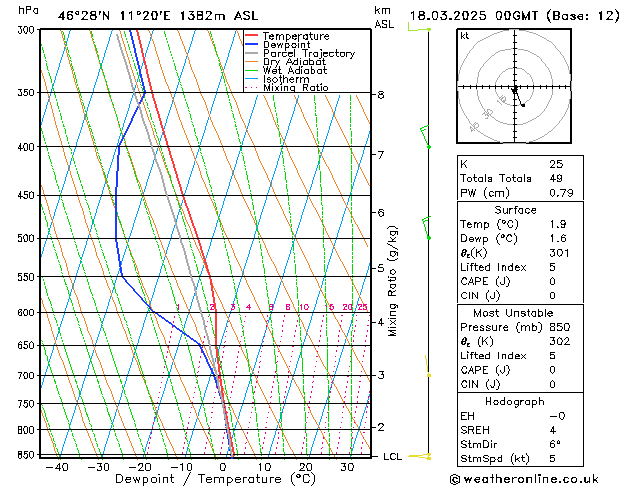Click the '30' temperature axis label
629x486 pixels.
point(347,467)
